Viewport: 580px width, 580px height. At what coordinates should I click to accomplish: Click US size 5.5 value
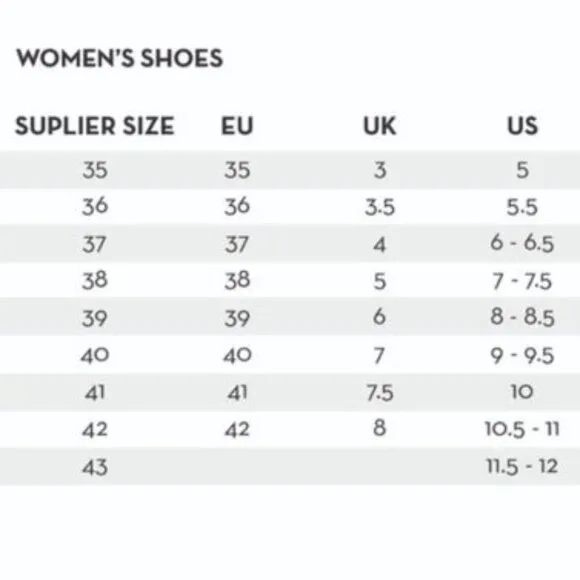coord(522,207)
